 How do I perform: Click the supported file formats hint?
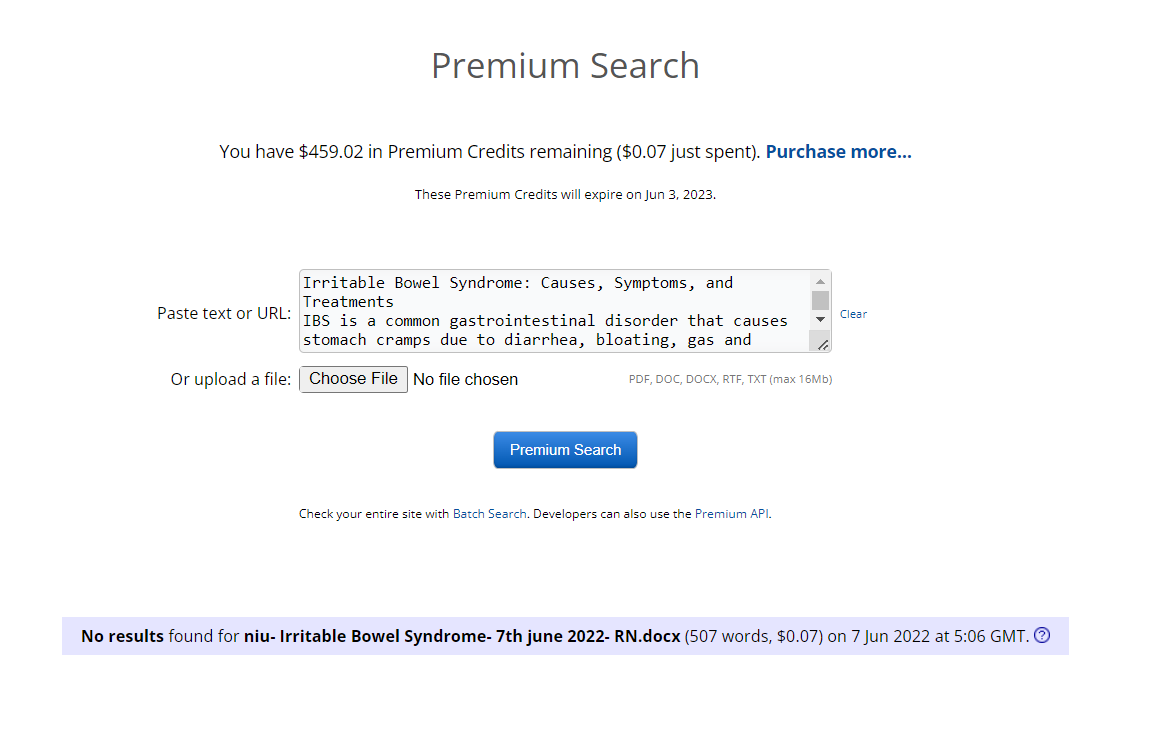[730, 380]
